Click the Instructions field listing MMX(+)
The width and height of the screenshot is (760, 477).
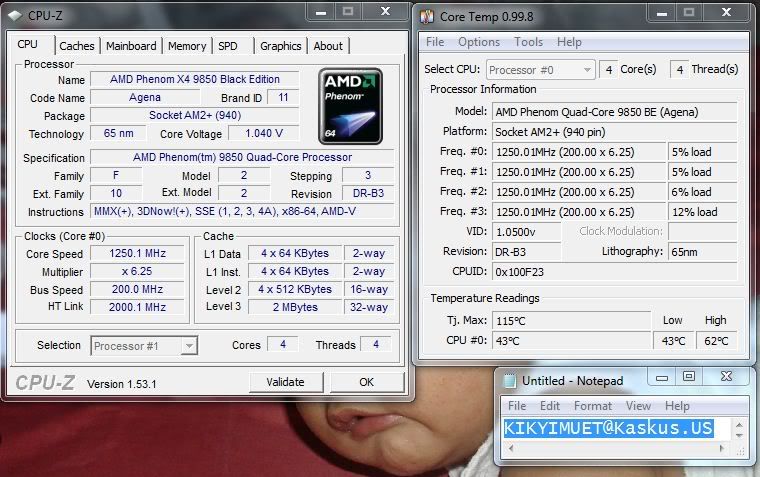[x=242, y=211]
